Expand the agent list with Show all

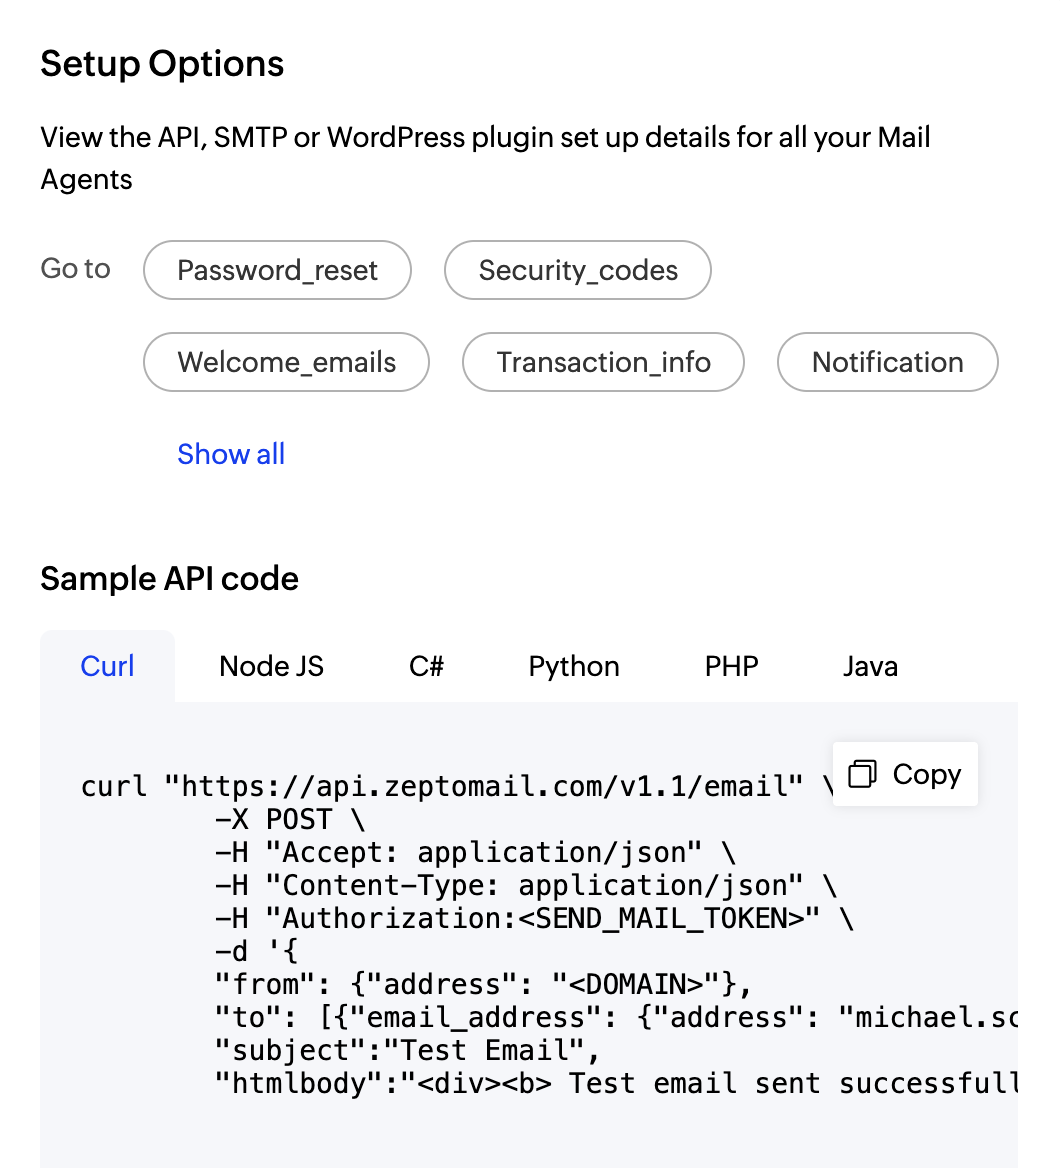pos(231,454)
